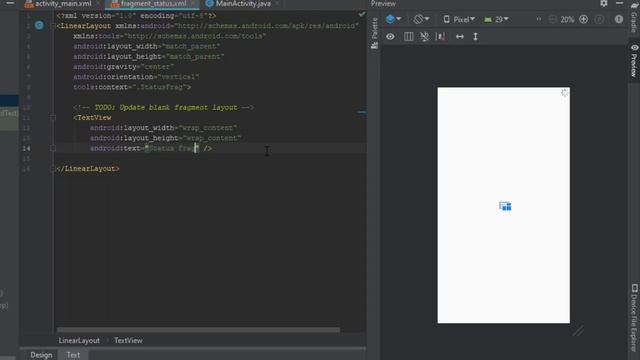Image resolution: width=640 pixels, height=360 pixels.
Task: Expand horizontally toolbar icon
Action: click(460, 37)
